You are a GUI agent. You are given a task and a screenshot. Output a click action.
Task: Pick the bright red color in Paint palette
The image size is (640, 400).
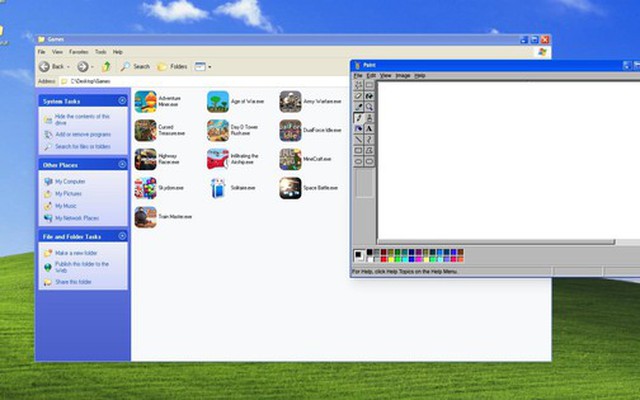click(383, 259)
